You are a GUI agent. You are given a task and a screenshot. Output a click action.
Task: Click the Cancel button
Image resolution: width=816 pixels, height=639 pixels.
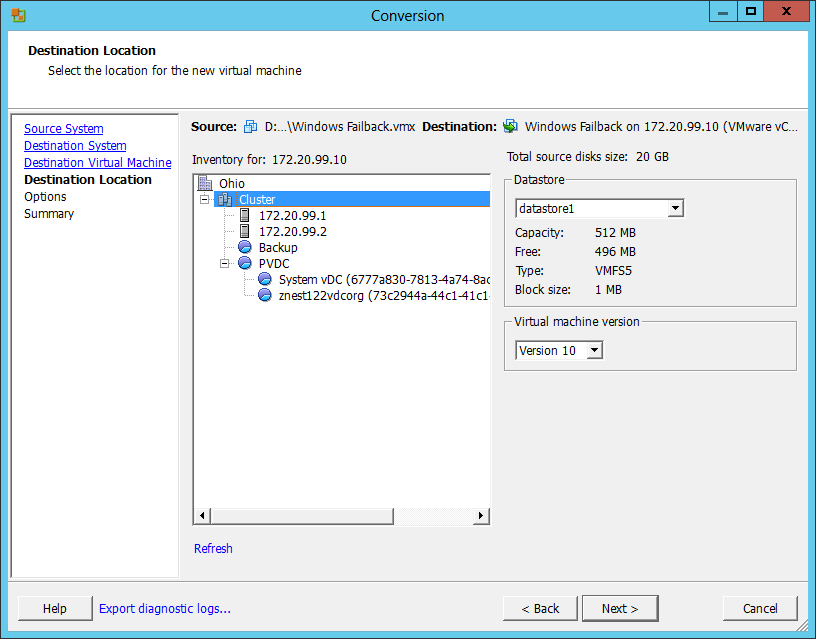tap(760, 608)
